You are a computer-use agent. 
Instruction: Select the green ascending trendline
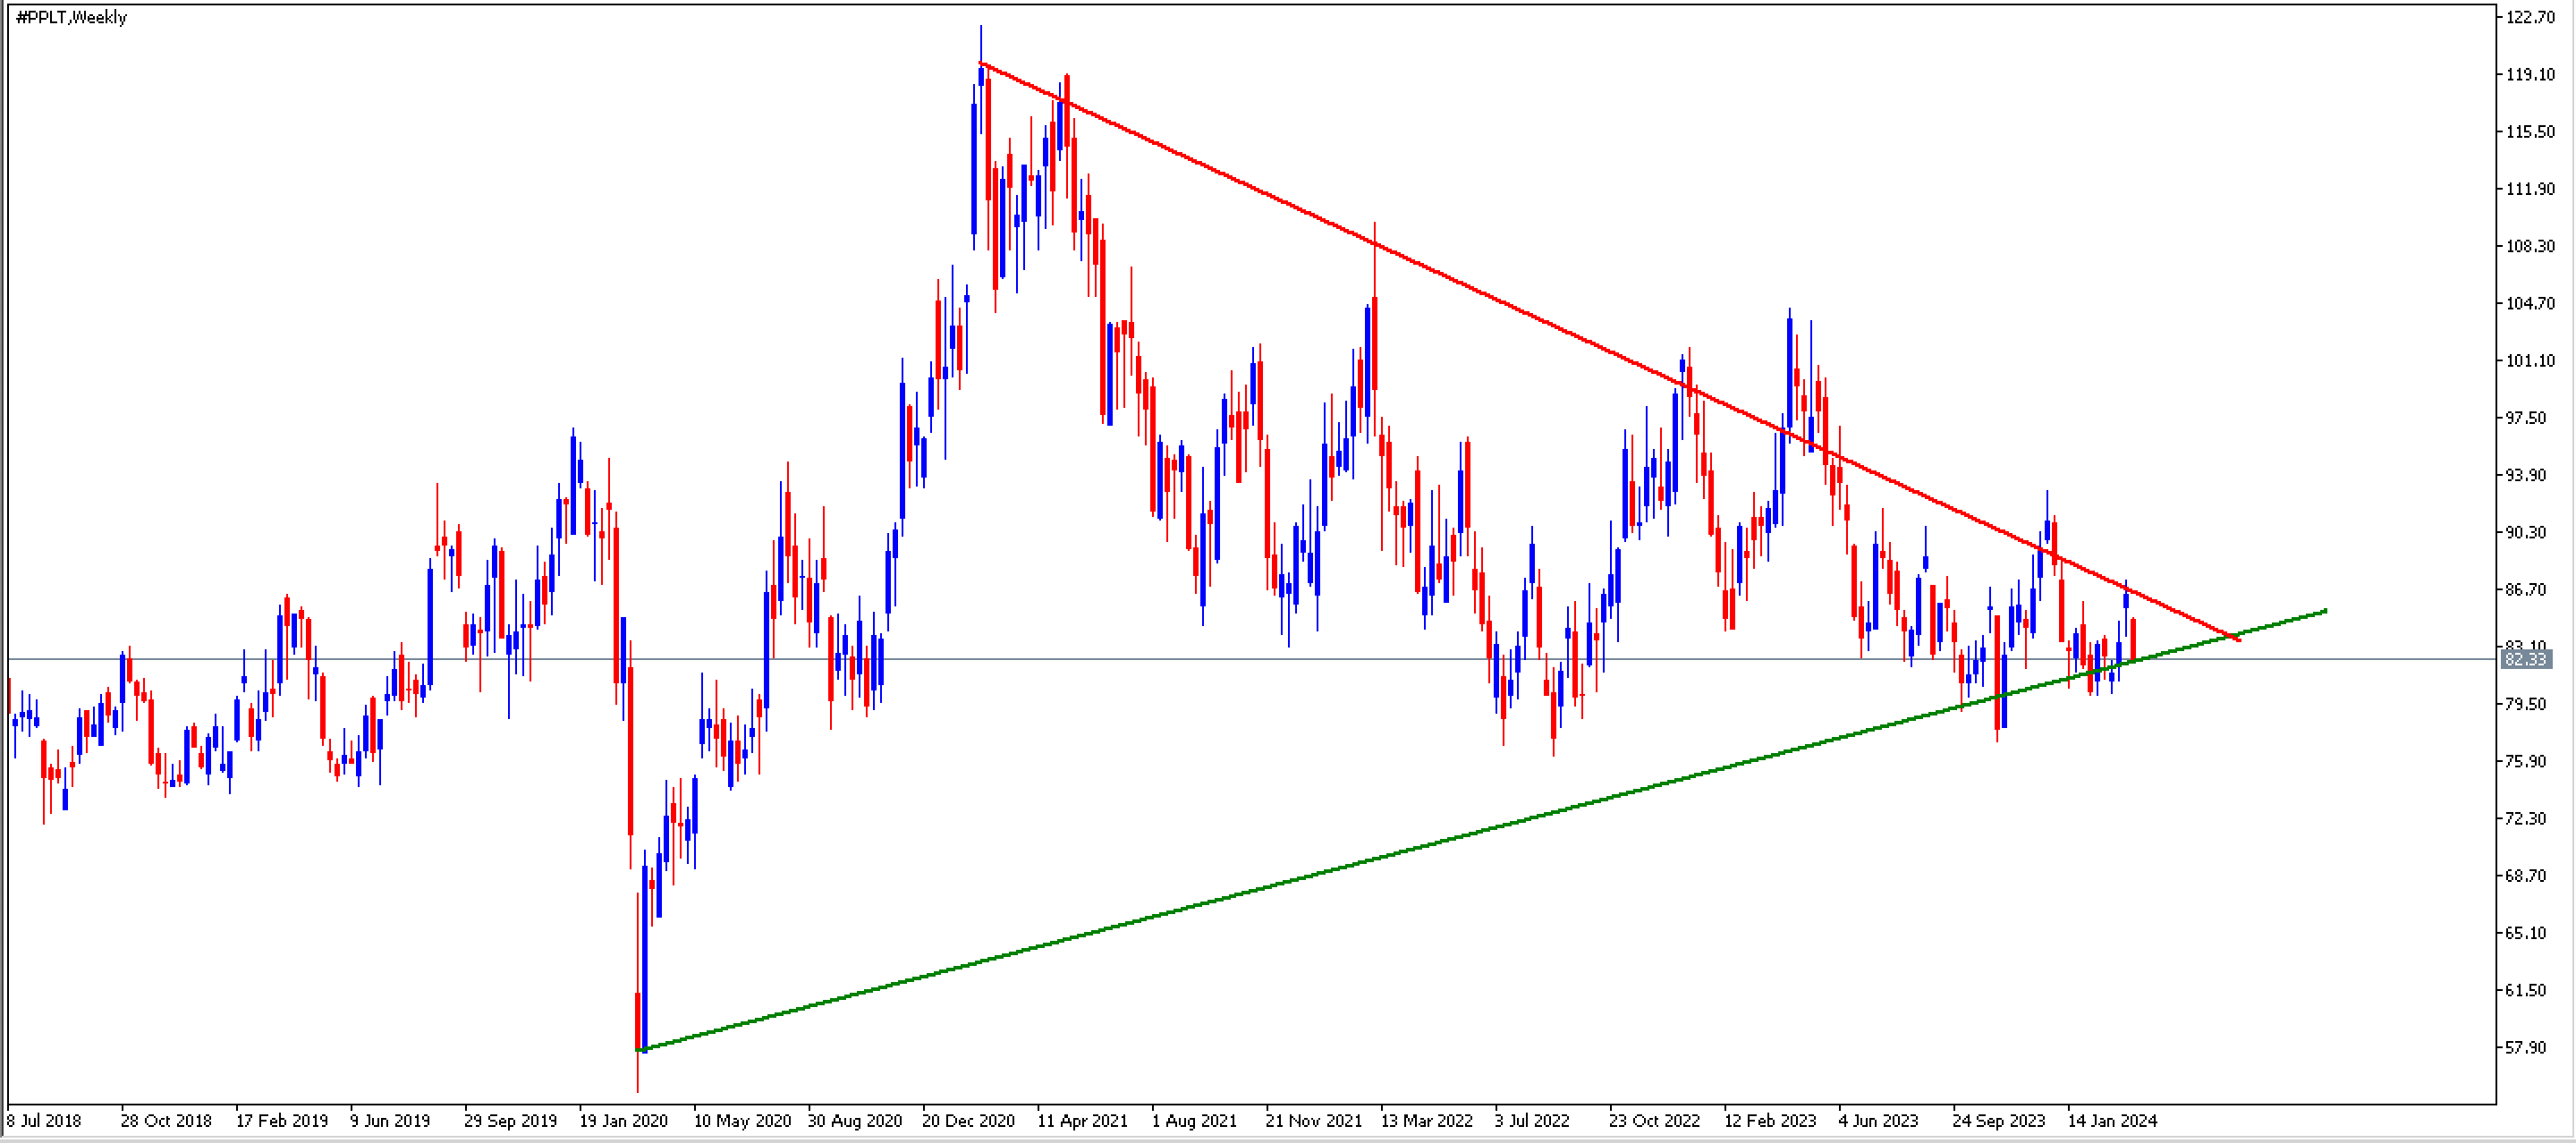point(1480,830)
